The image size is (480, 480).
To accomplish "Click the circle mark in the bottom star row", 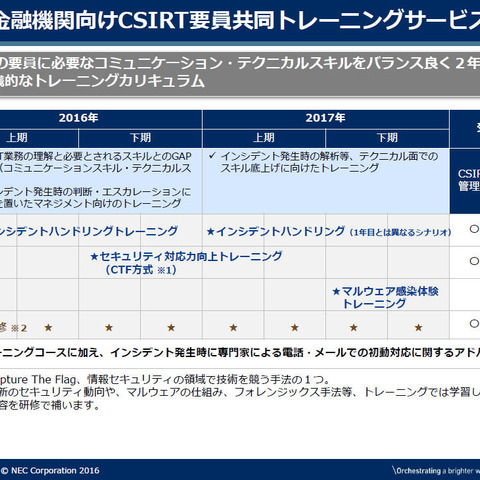I will point(474,323).
